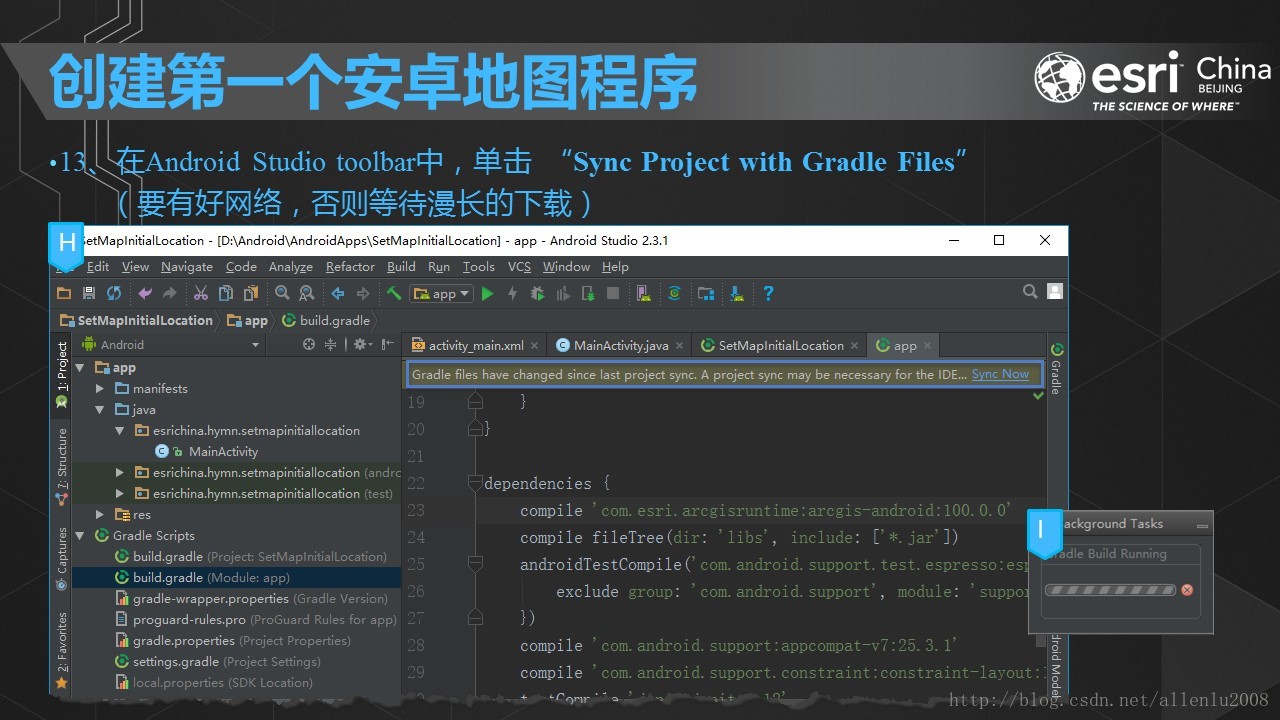Click the Replace magnifier icon
Image resolution: width=1280 pixels, height=720 pixels.
307,293
